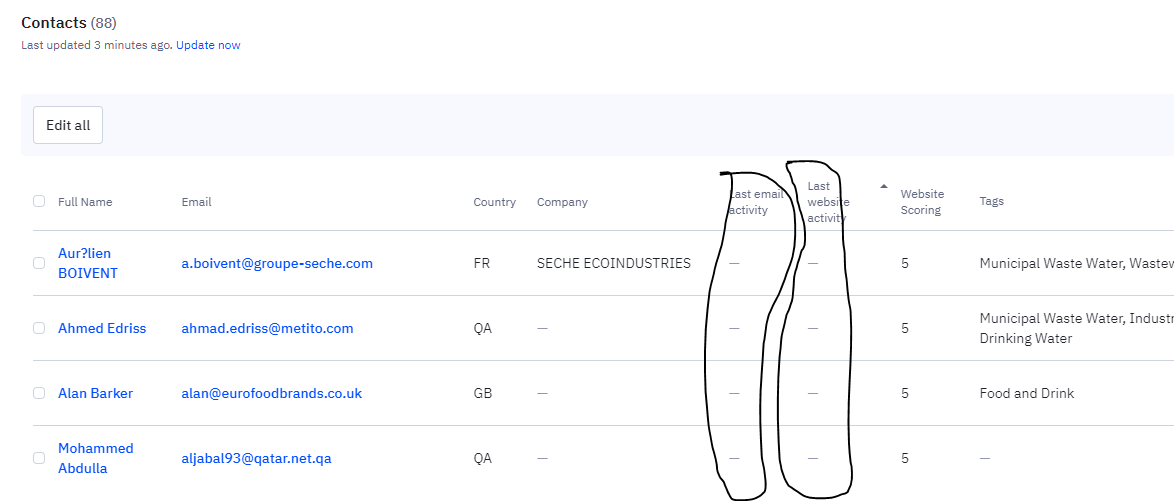This screenshot has width=1174, height=501.
Task: Click email ahmad.edriss@metito.com
Action: click(x=267, y=328)
